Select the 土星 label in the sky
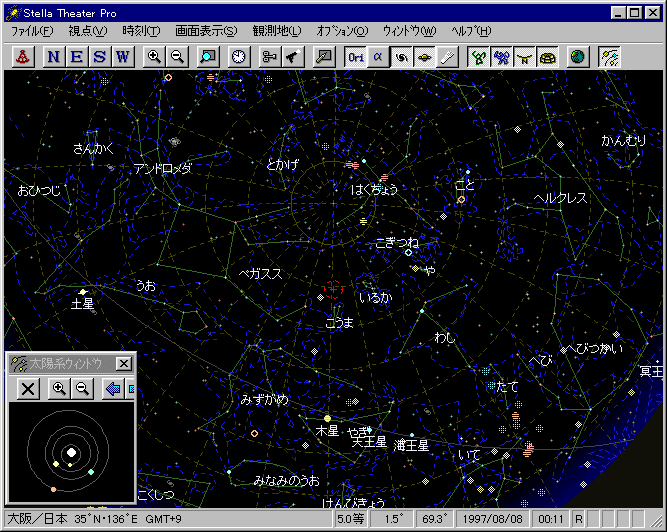This screenshot has width=667, height=532. coord(82,304)
